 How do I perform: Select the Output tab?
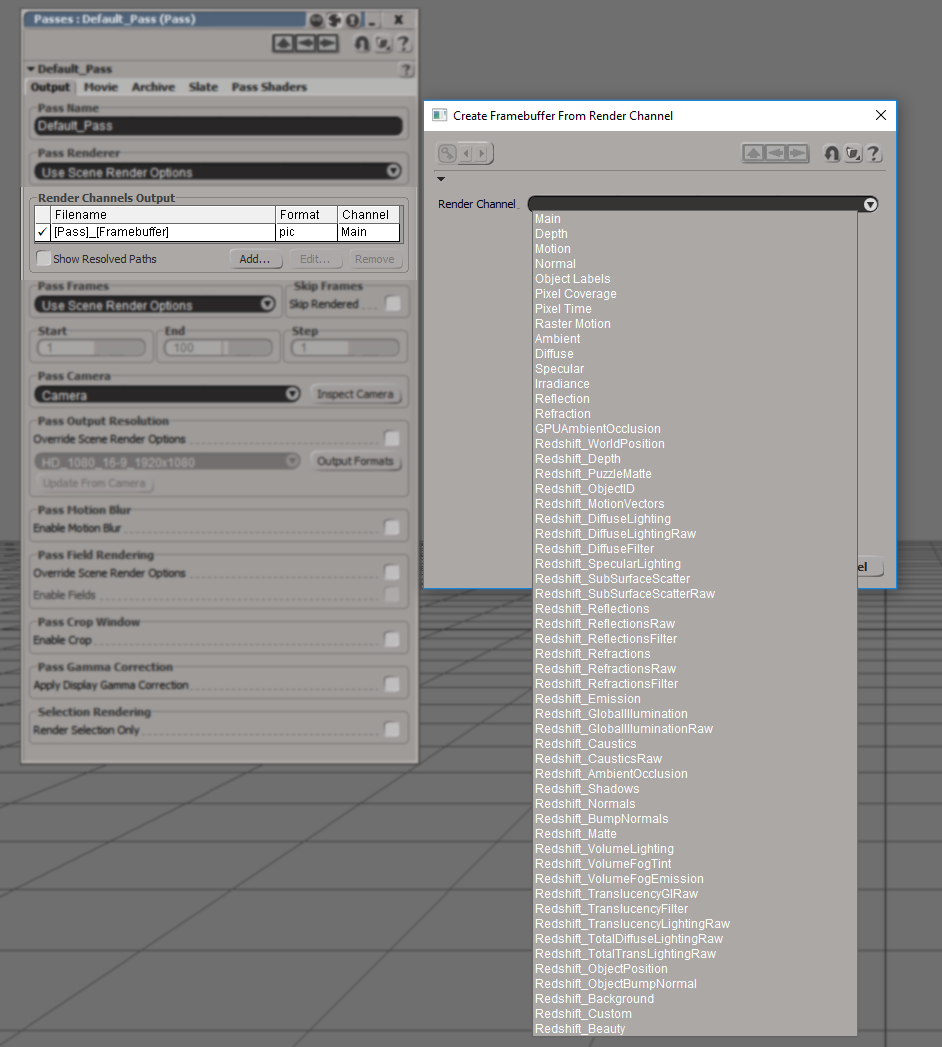[50, 87]
